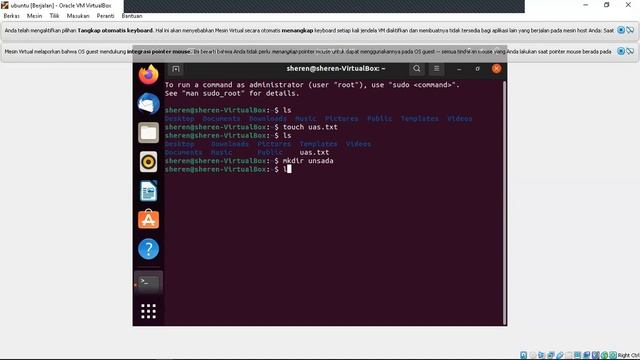
Task: Click the terminal title sheren@sheren-VirtualBox
Action: (336, 69)
